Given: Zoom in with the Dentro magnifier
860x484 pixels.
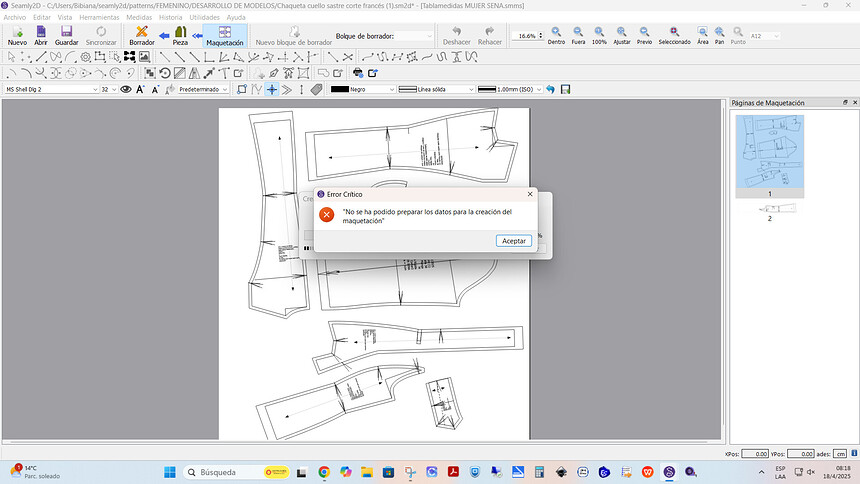Looking at the screenshot, I should [x=556, y=36].
